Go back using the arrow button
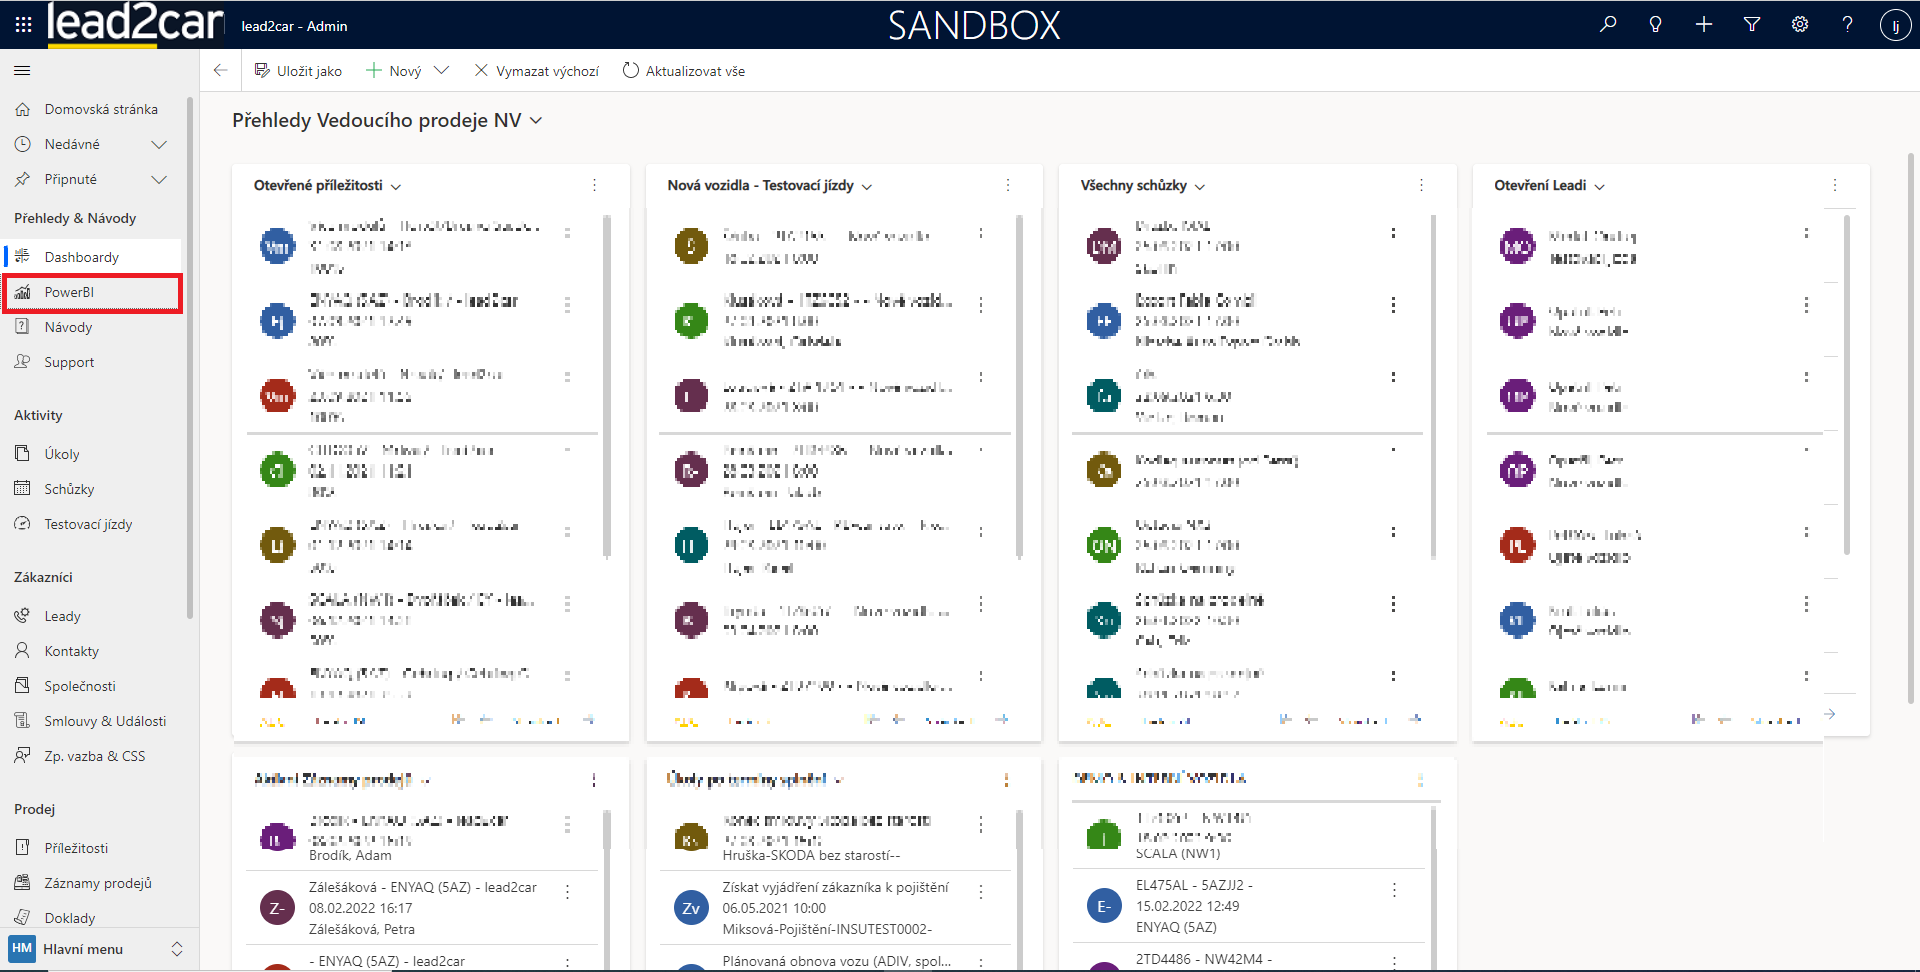The width and height of the screenshot is (1920, 972). pos(221,71)
